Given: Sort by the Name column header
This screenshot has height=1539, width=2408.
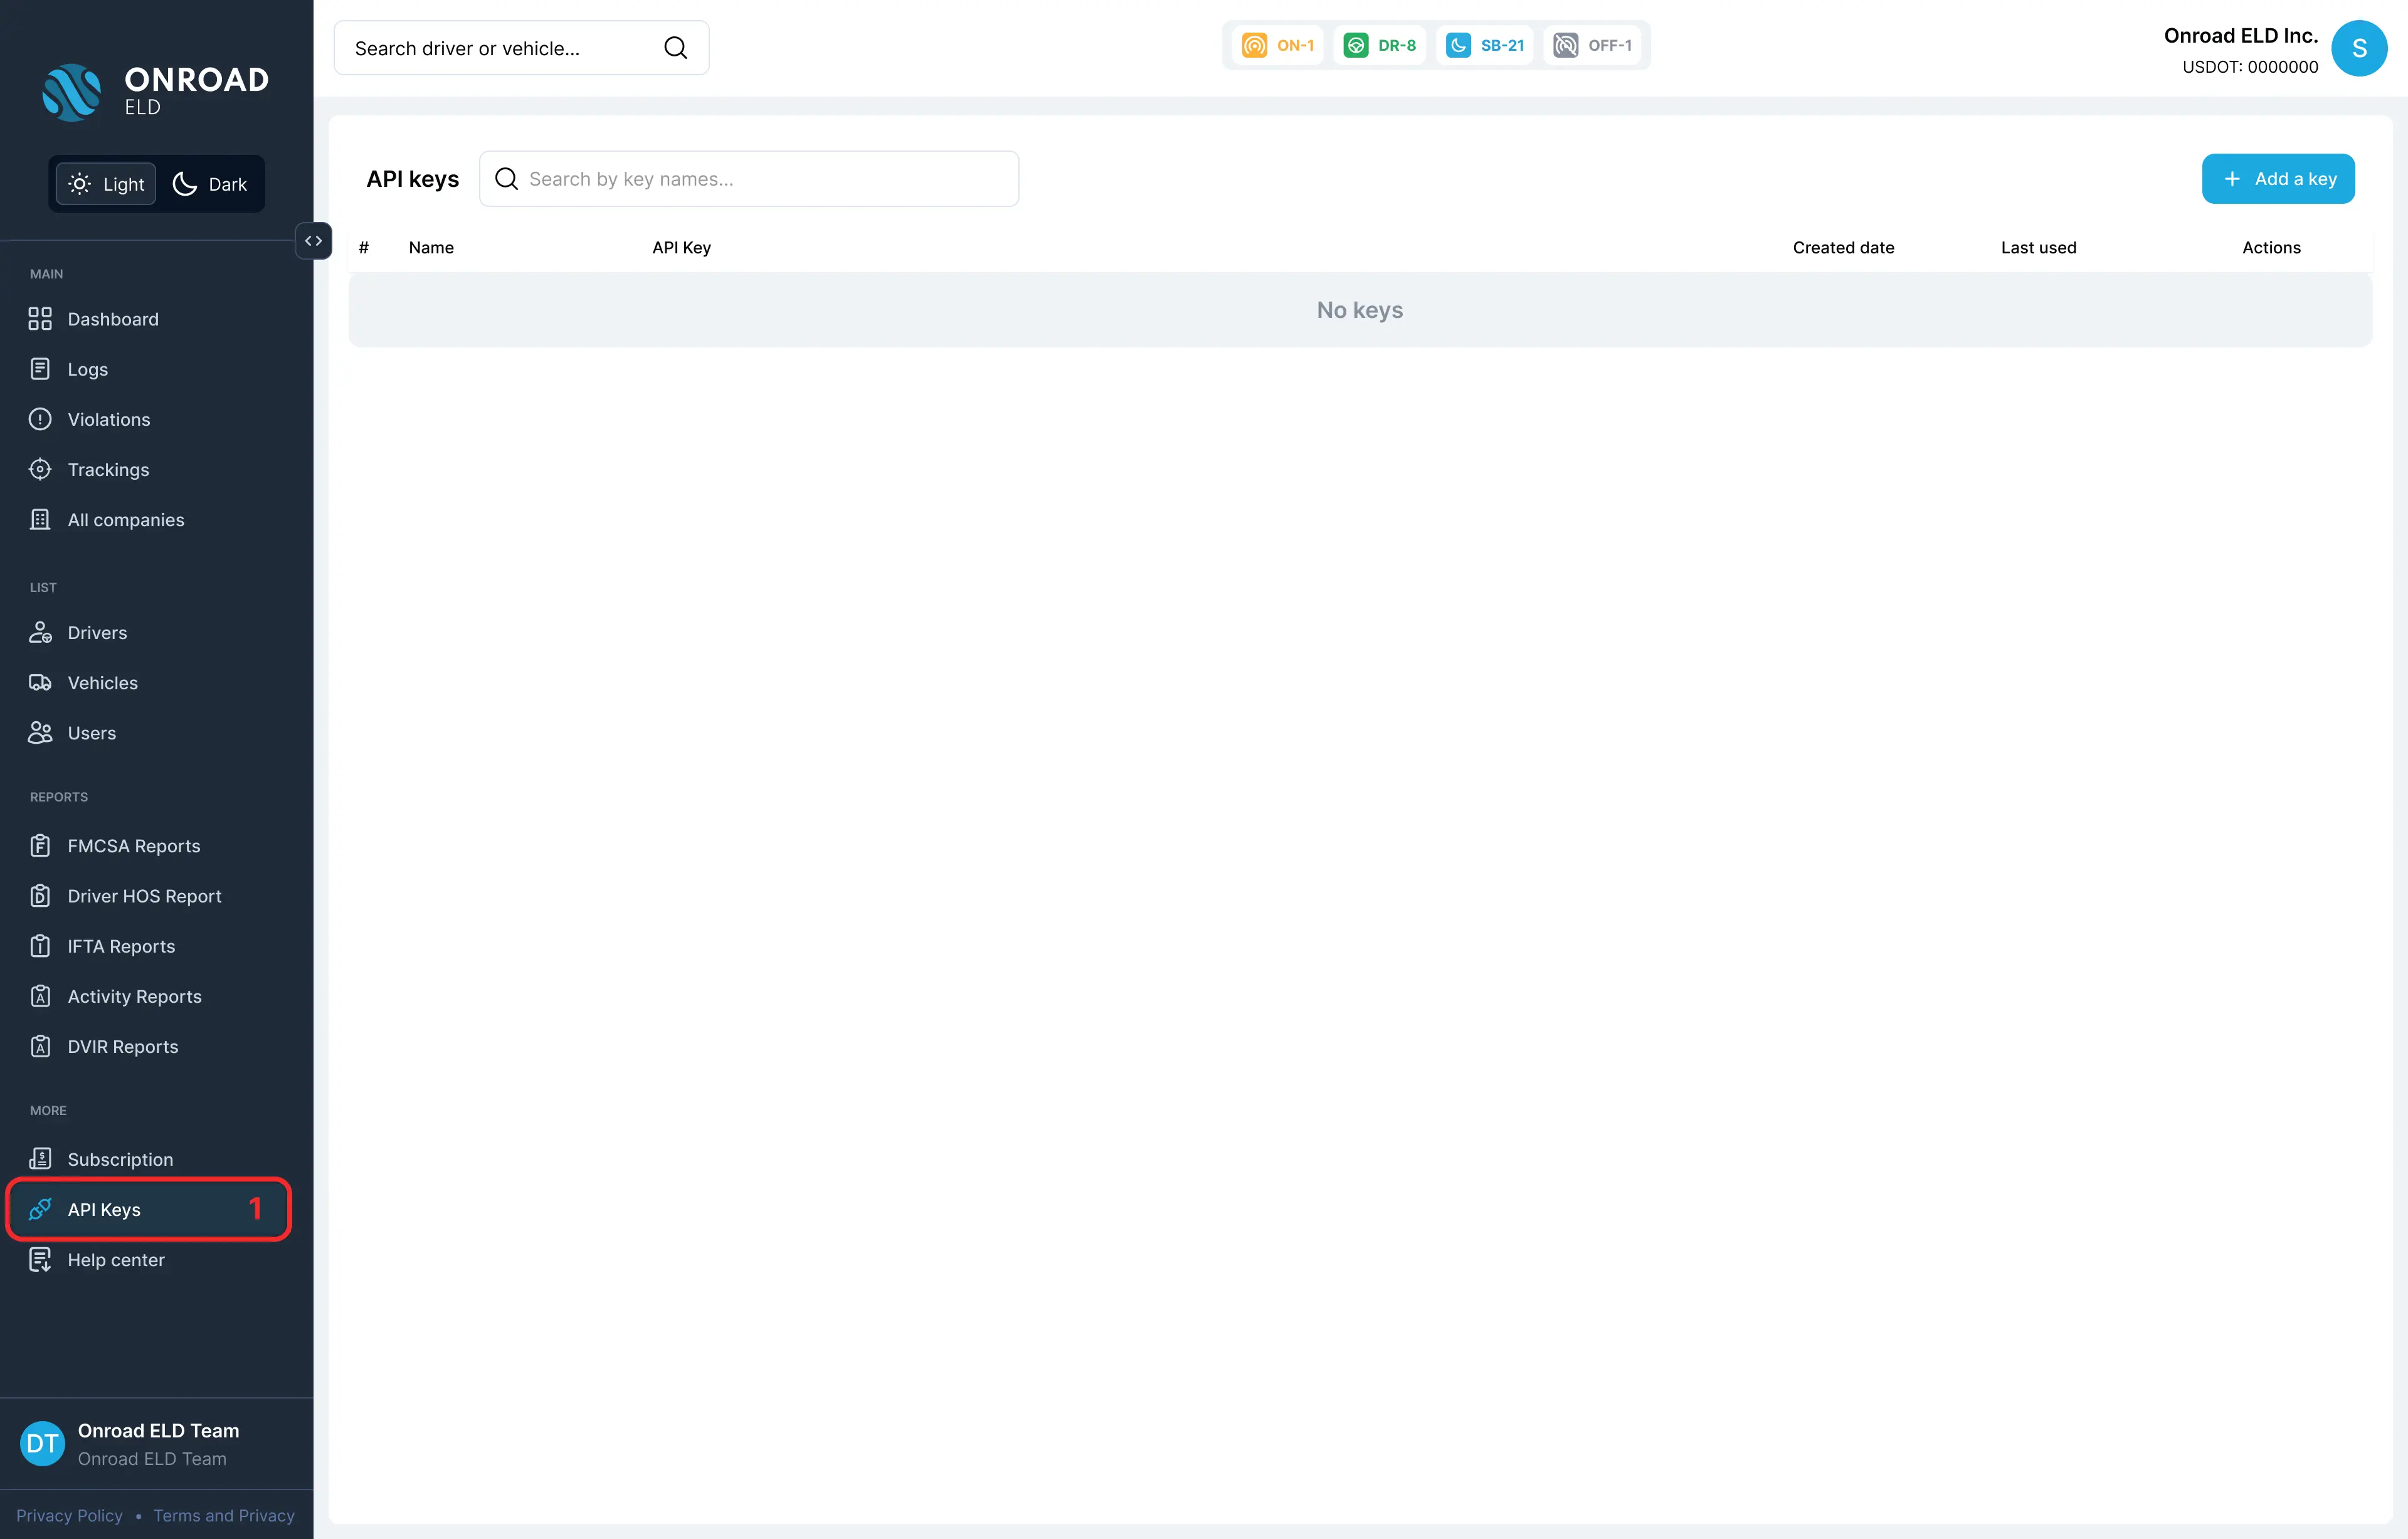Looking at the screenshot, I should coord(431,247).
